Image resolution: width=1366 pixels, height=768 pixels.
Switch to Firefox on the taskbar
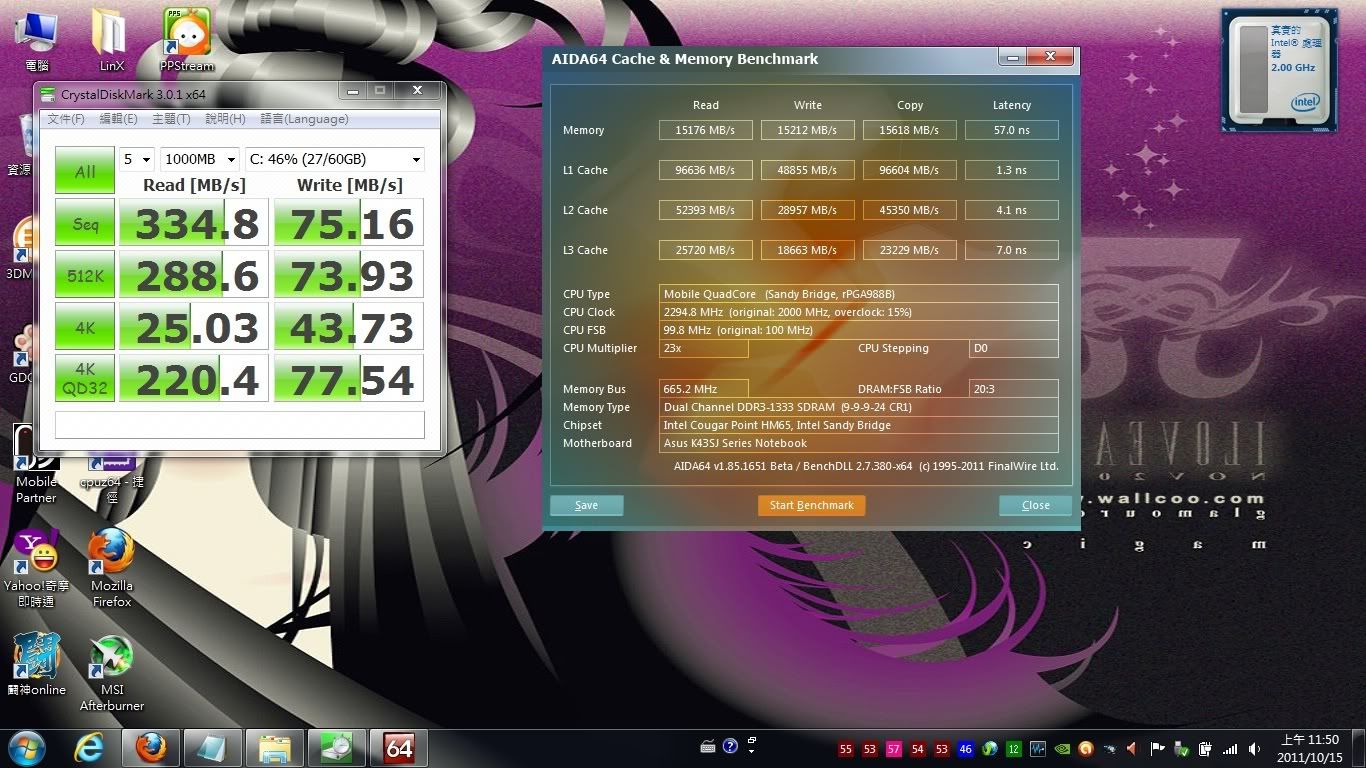point(151,748)
